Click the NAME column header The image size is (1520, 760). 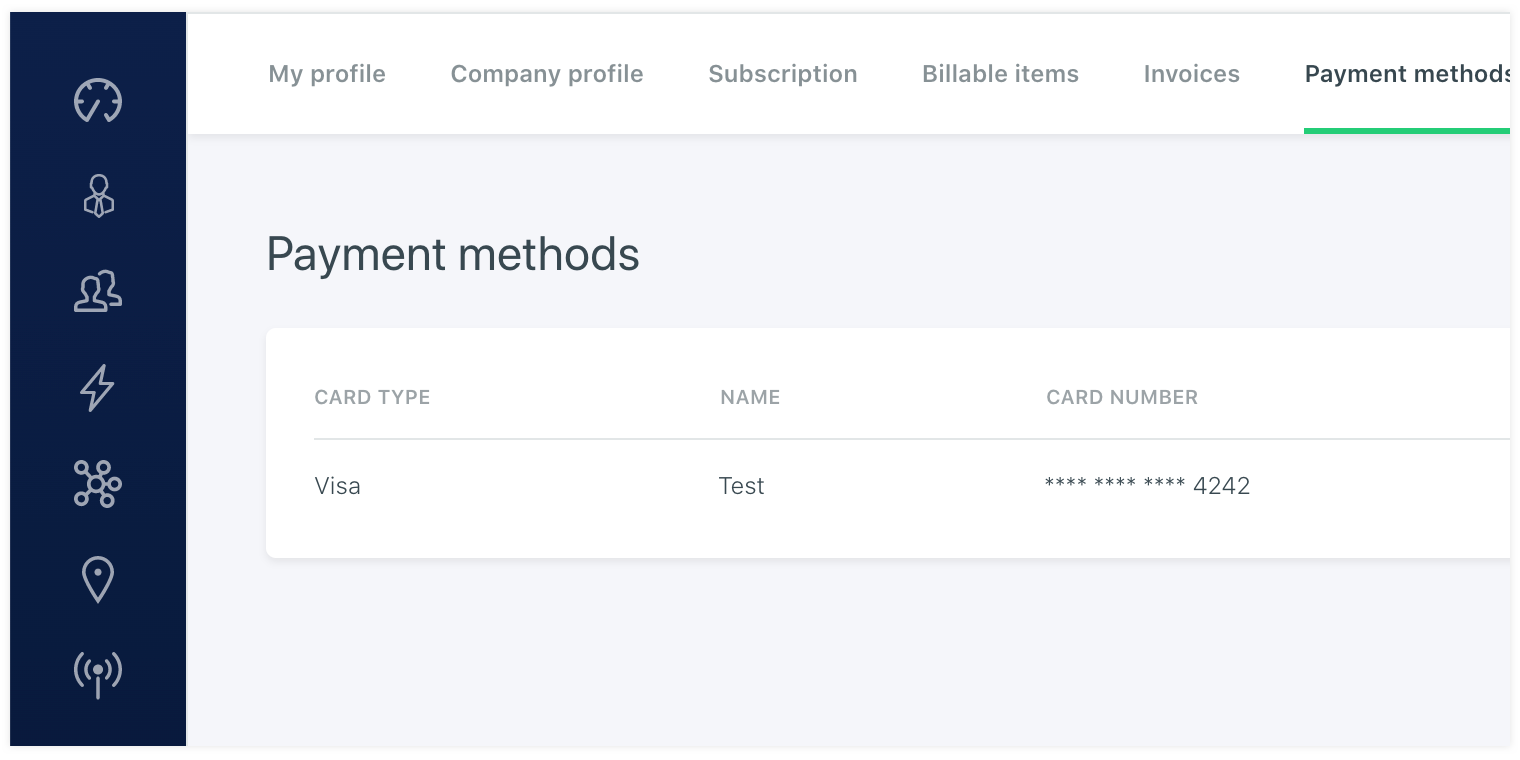point(750,397)
